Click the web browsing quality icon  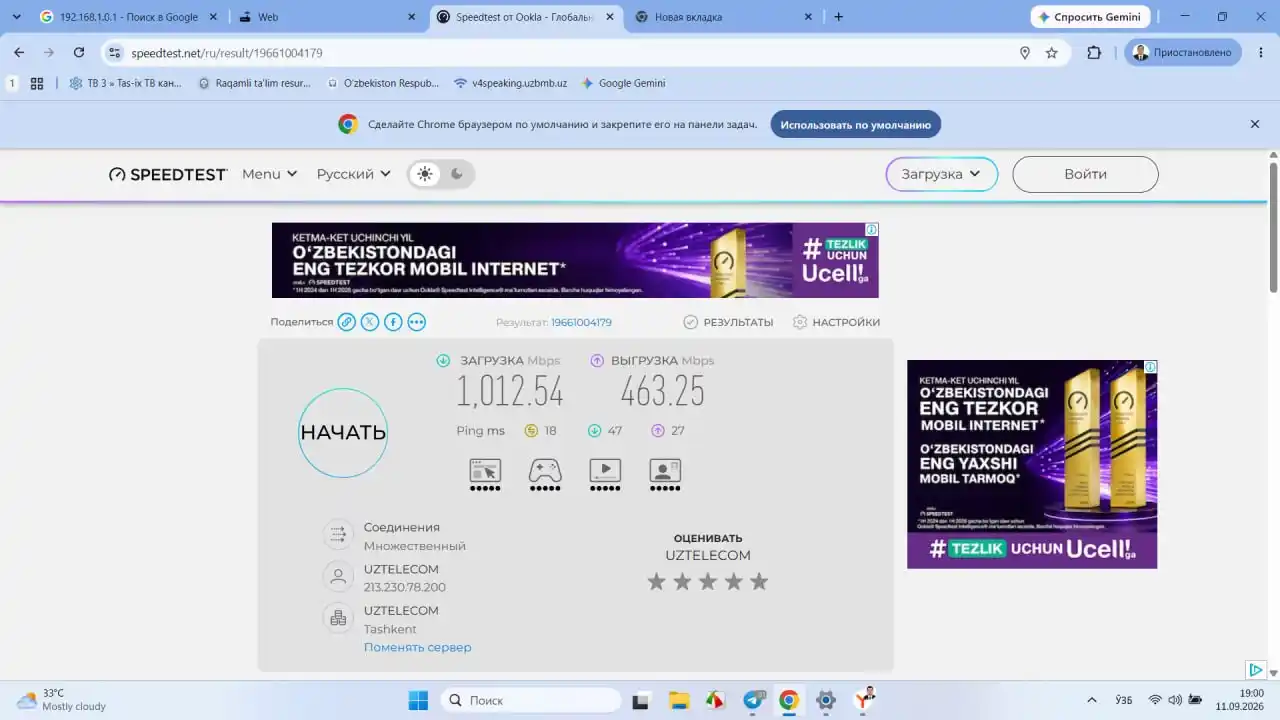tap(485, 475)
